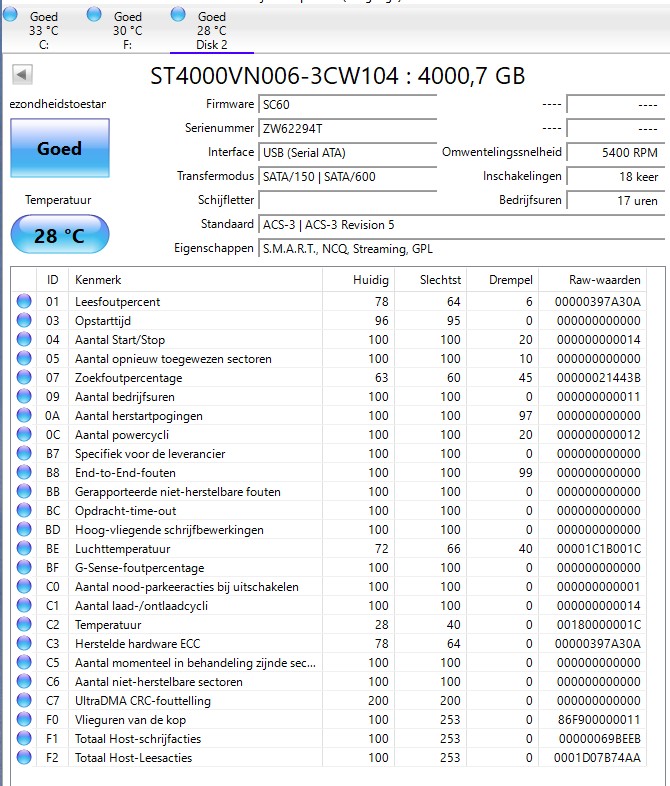The height and width of the screenshot is (786, 670).
Task: Select the UltraDMA CRC-fouttelling text
Action: pos(143,701)
